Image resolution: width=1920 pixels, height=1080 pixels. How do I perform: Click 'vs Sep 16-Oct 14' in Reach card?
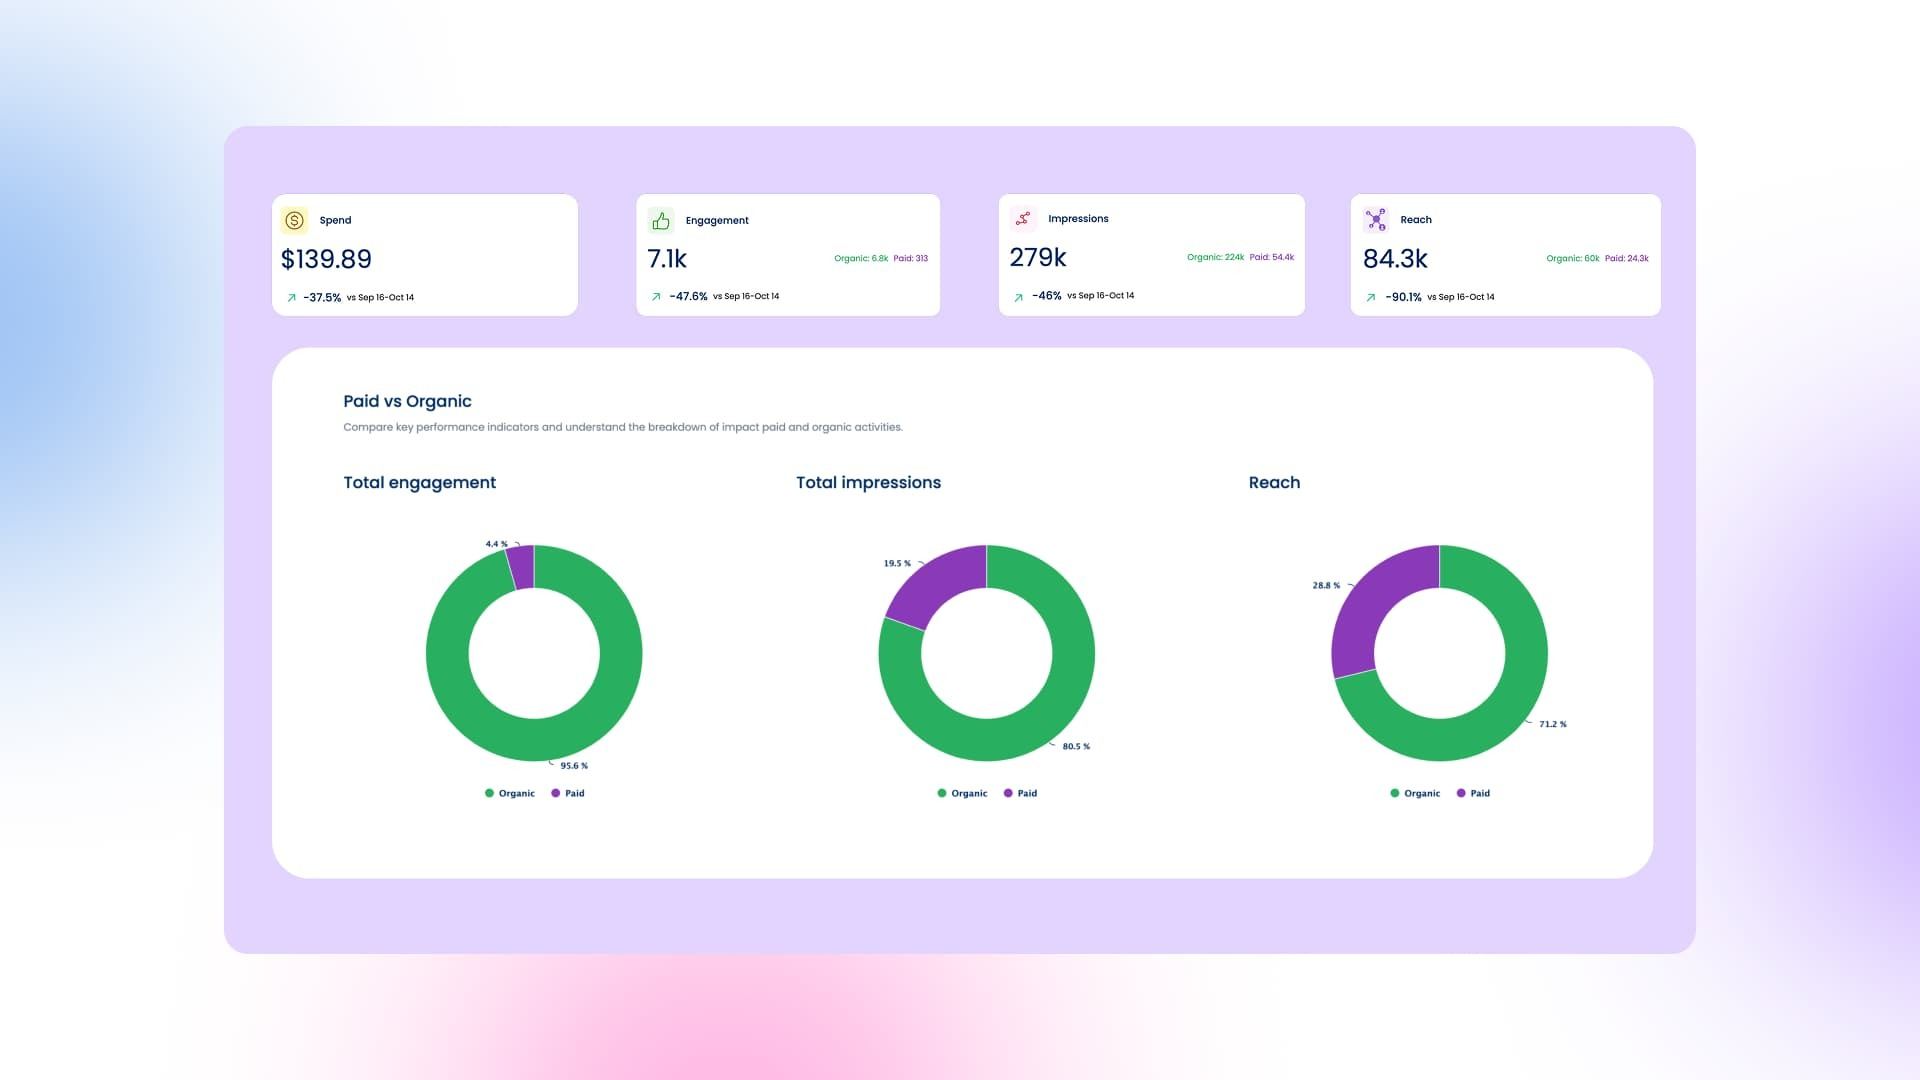[x=1461, y=297]
